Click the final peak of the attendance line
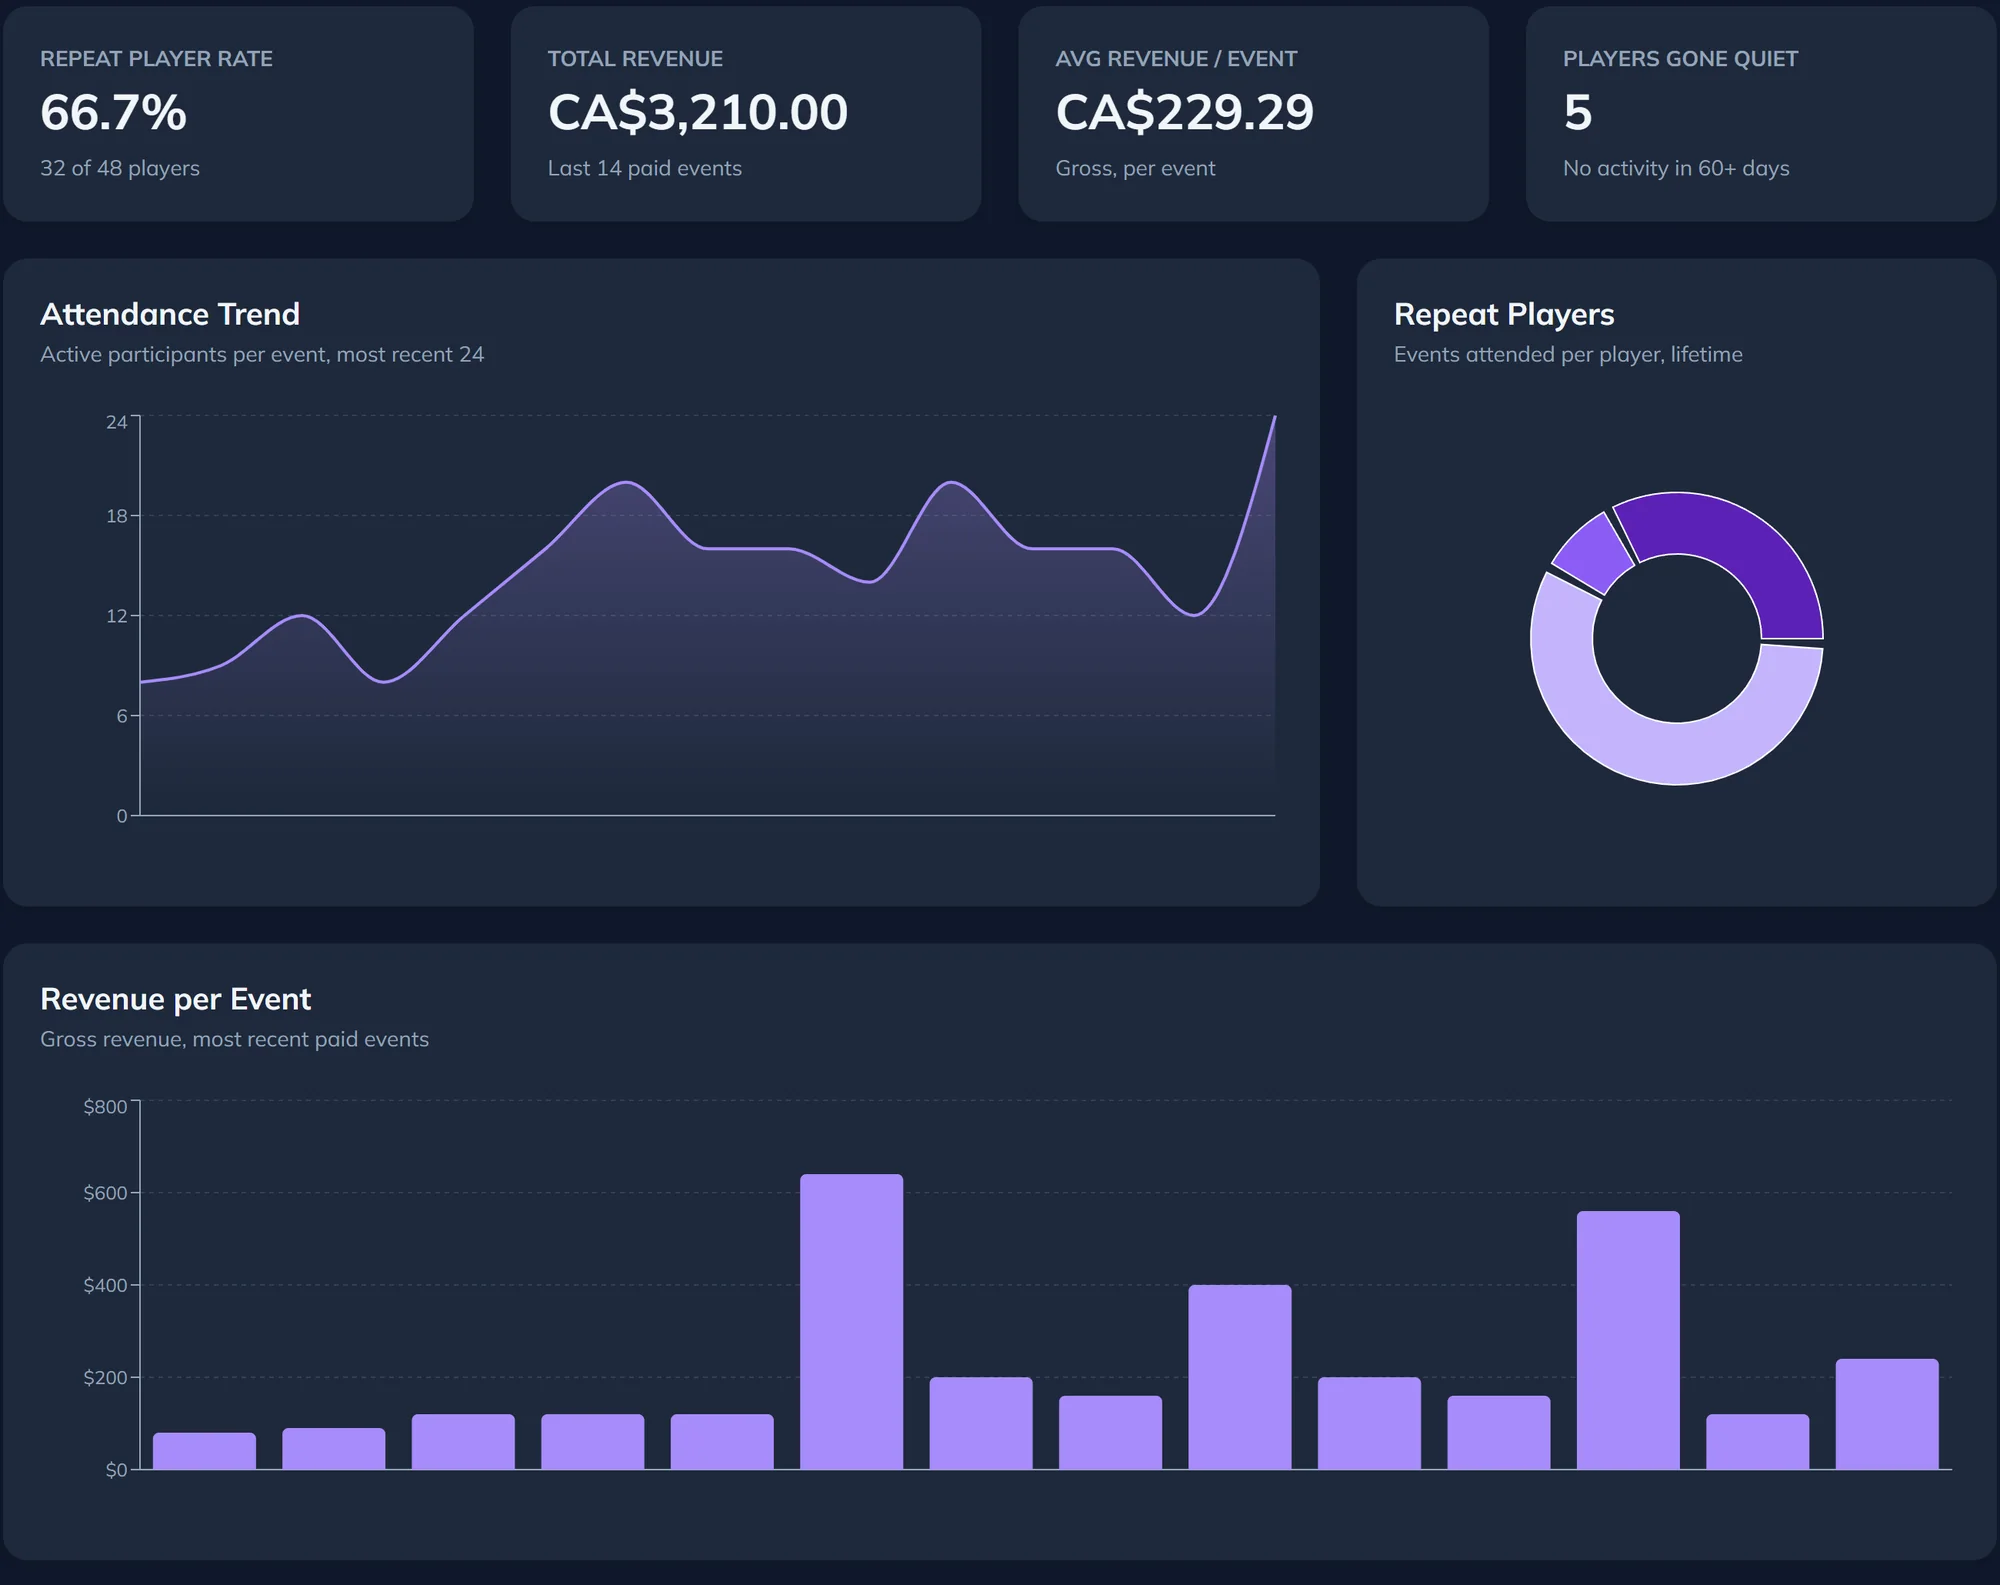This screenshot has height=1585, width=2000. tap(1274, 417)
